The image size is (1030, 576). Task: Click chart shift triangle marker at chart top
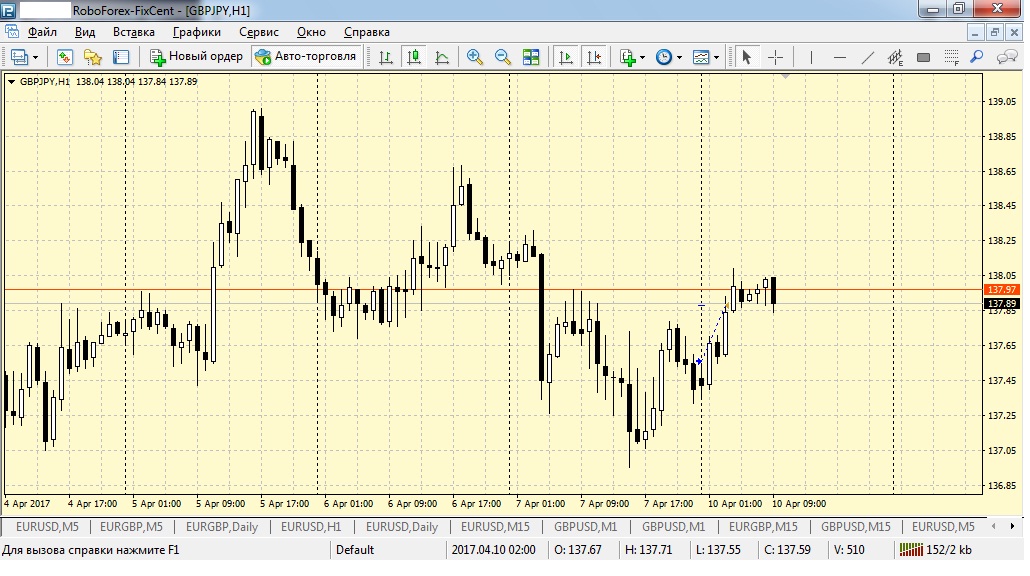point(785,77)
